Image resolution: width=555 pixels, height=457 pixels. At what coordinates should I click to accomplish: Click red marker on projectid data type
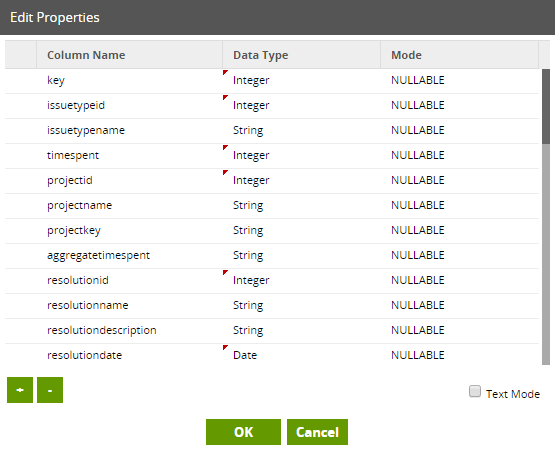(x=225, y=172)
